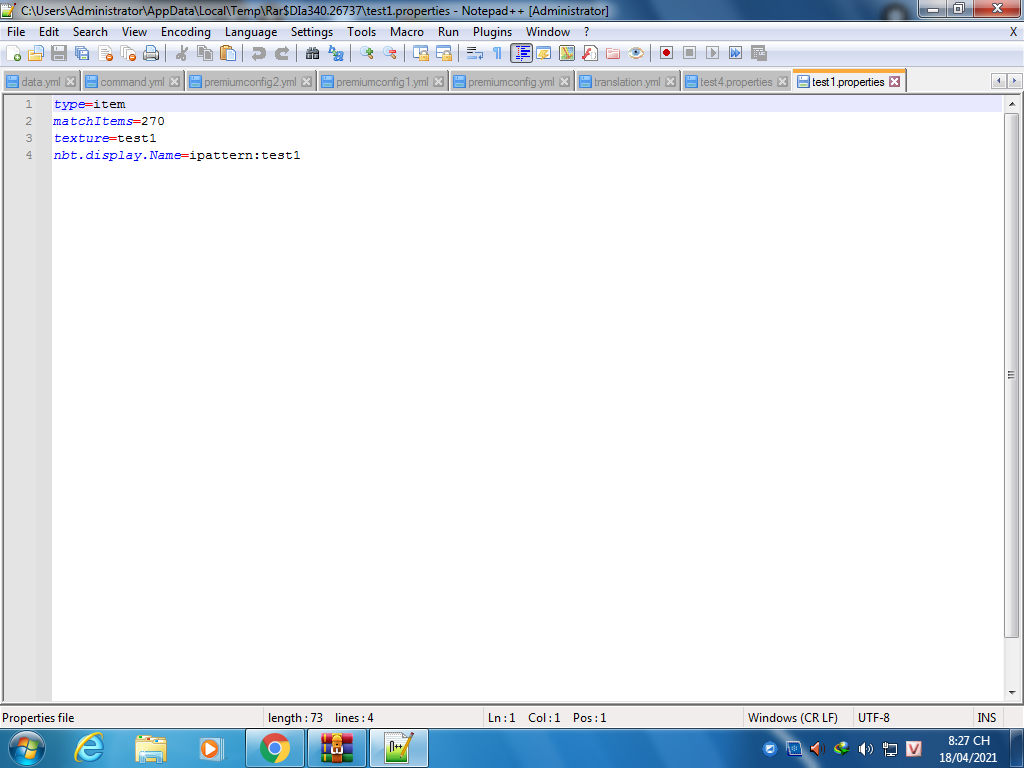Image resolution: width=1024 pixels, height=768 pixels.
Task: Click the Open file toolbar icon
Action: point(36,54)
